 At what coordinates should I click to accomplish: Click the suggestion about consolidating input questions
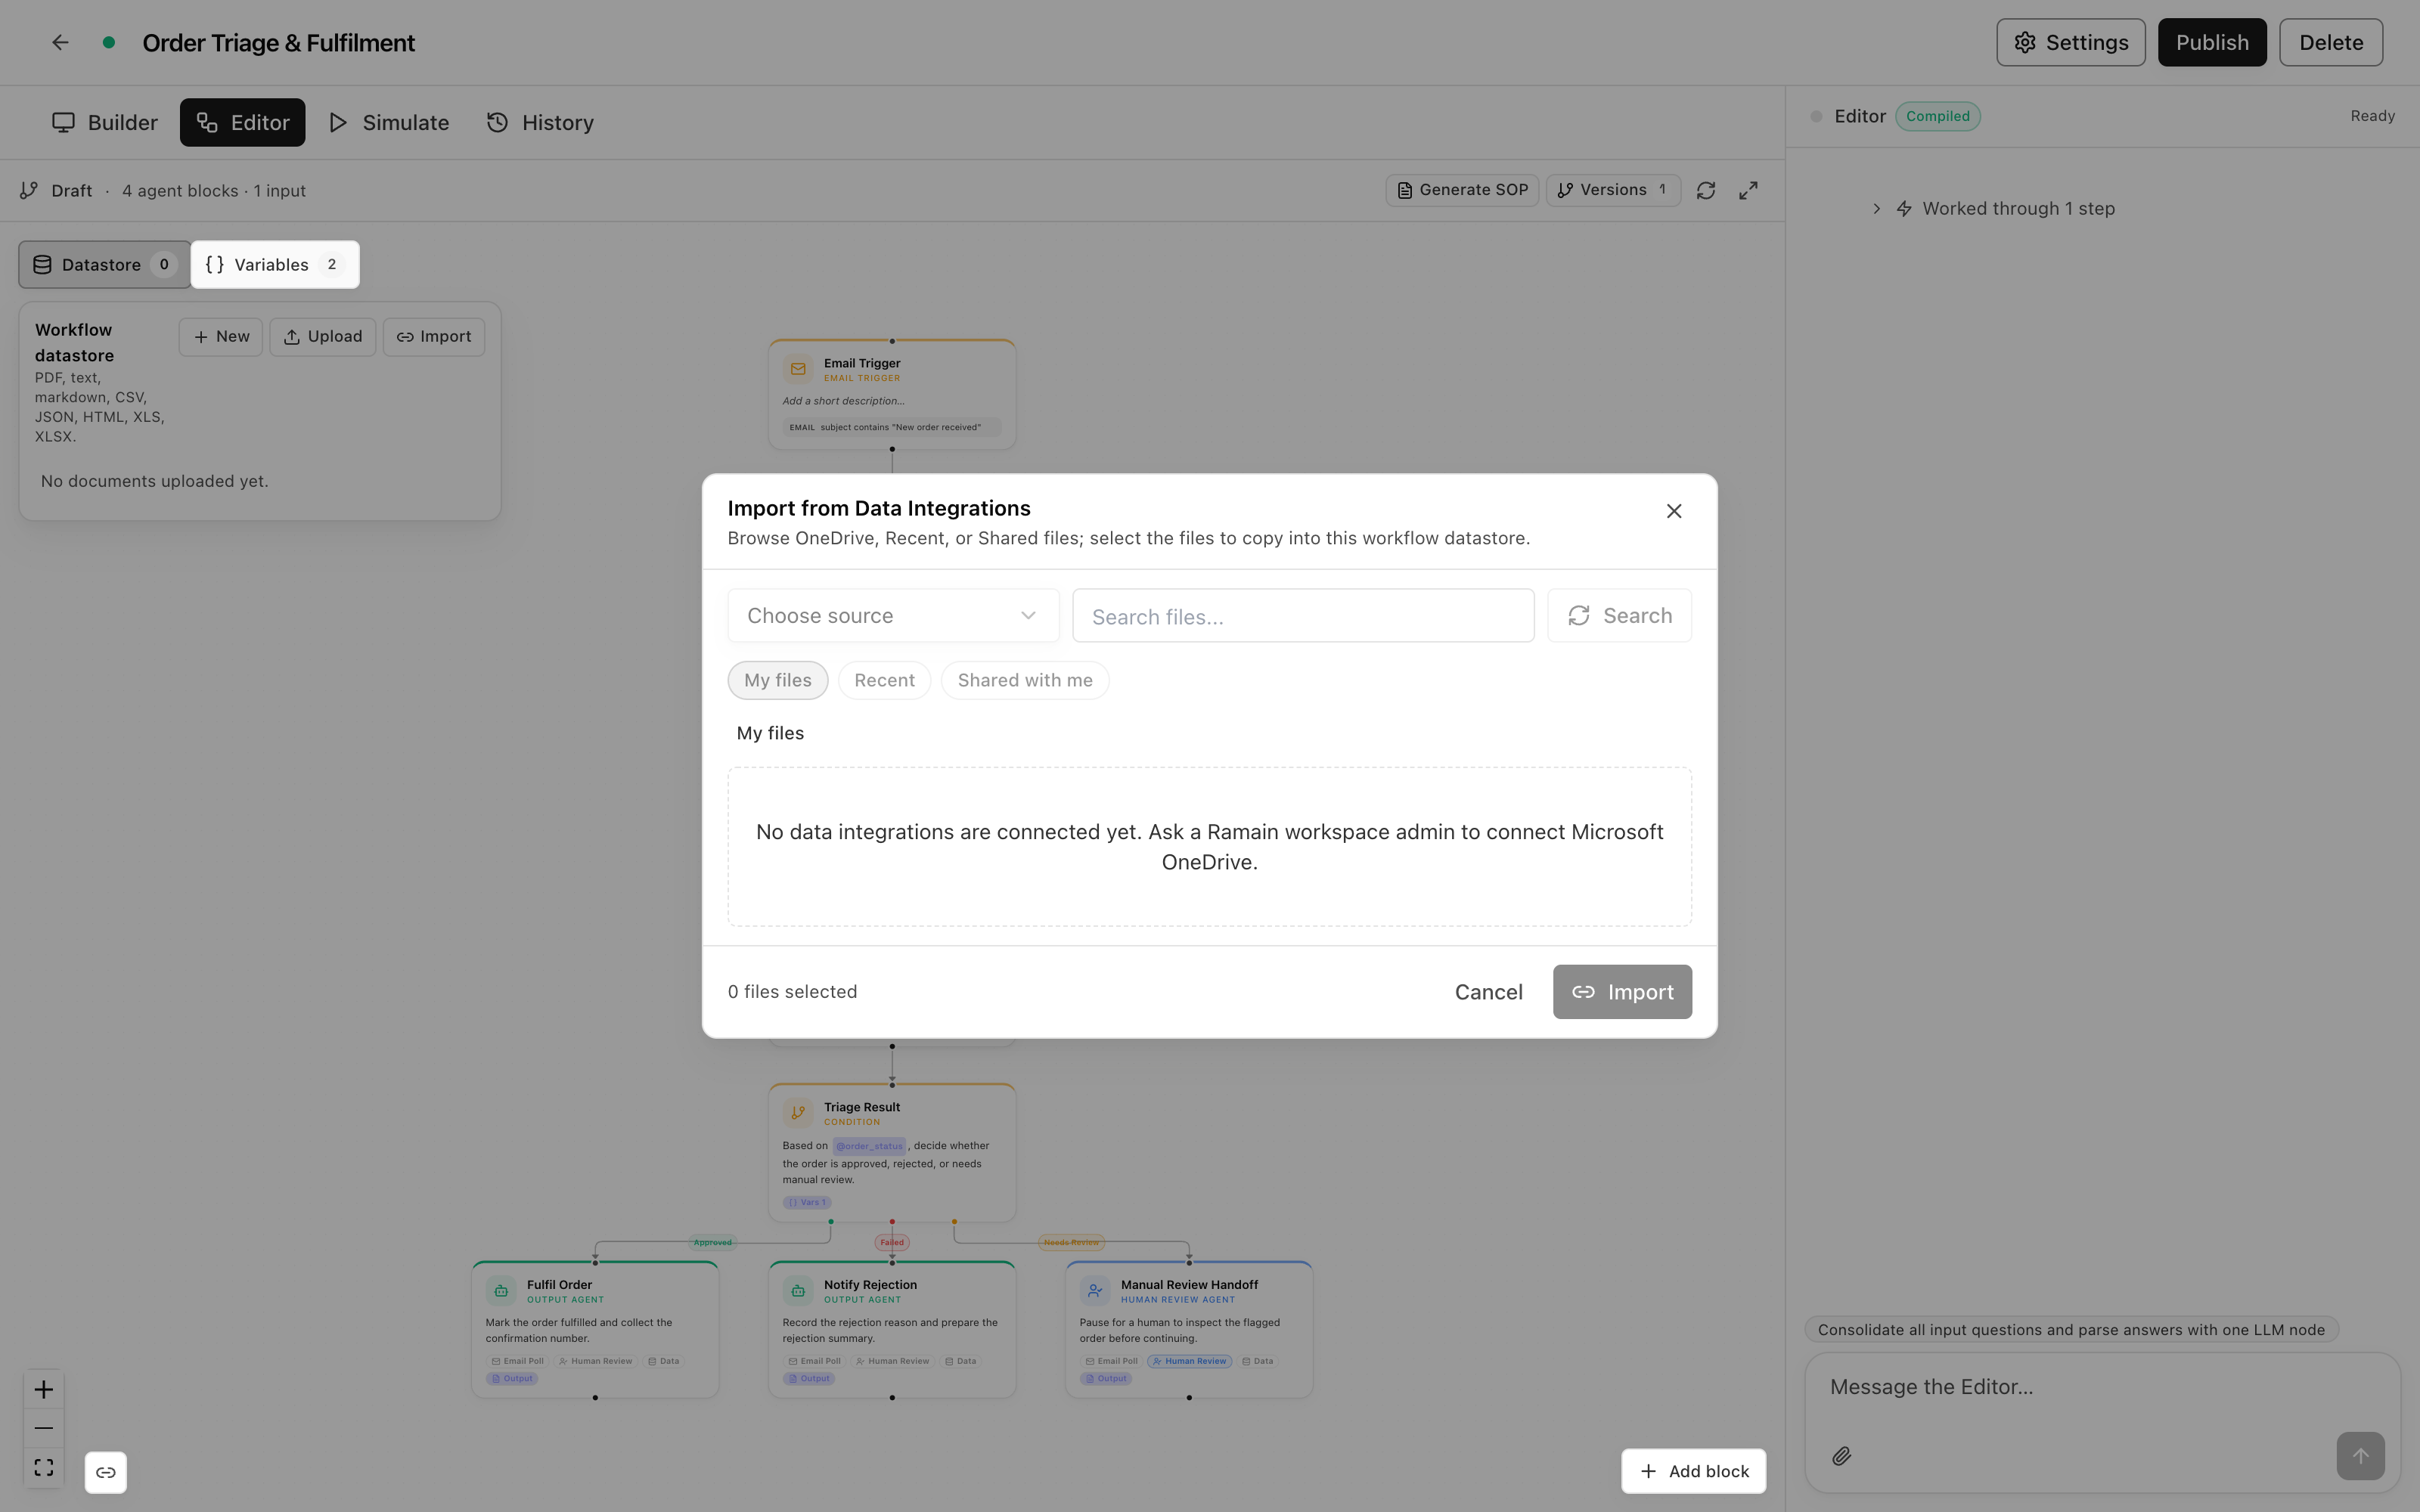click(2070, 1329)
